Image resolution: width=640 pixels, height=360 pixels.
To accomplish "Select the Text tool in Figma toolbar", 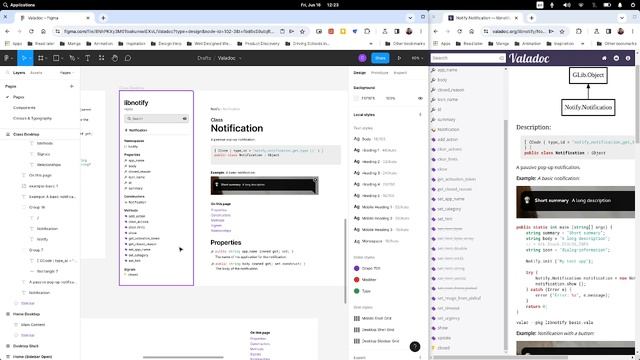I will (x=87, y=58).
